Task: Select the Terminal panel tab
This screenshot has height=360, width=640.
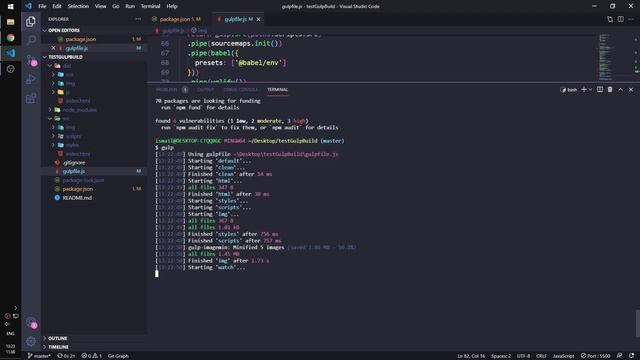Action: coord(278,90)
